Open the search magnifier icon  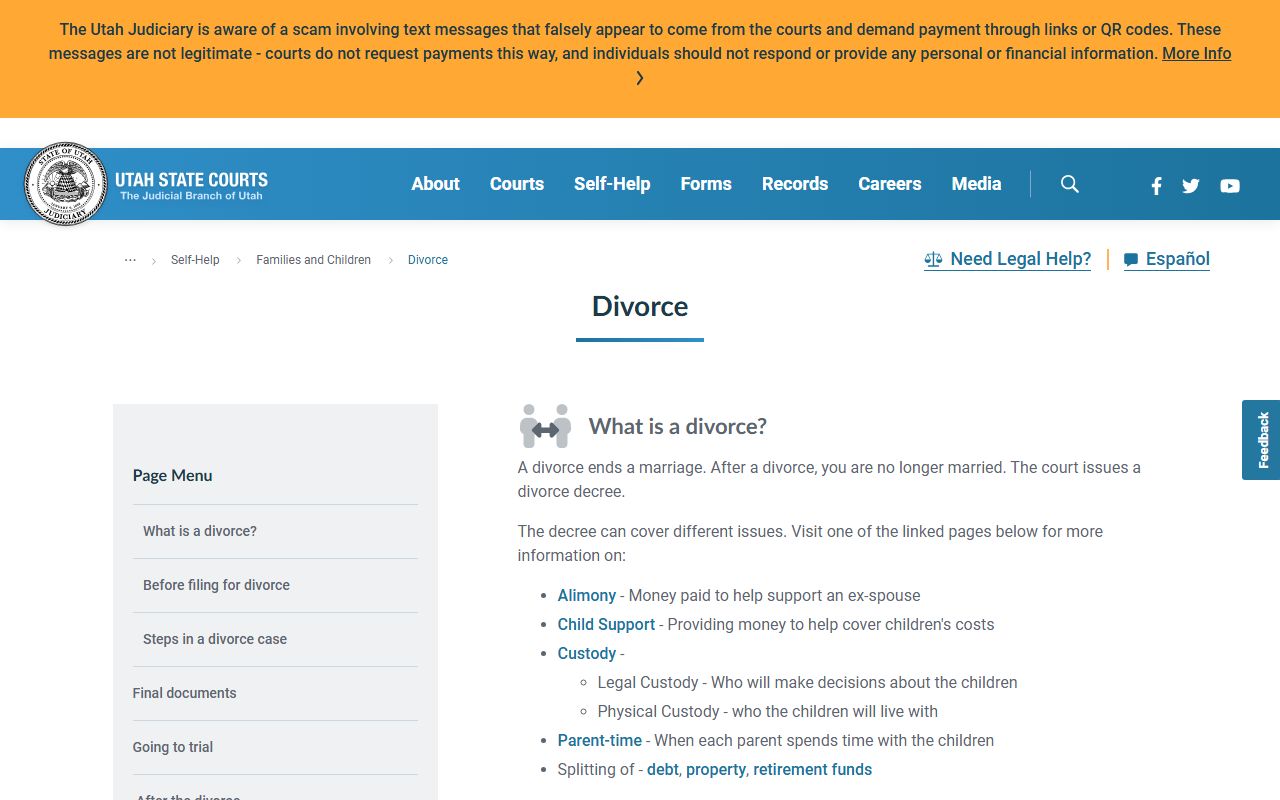click(x=1070, y=184)
